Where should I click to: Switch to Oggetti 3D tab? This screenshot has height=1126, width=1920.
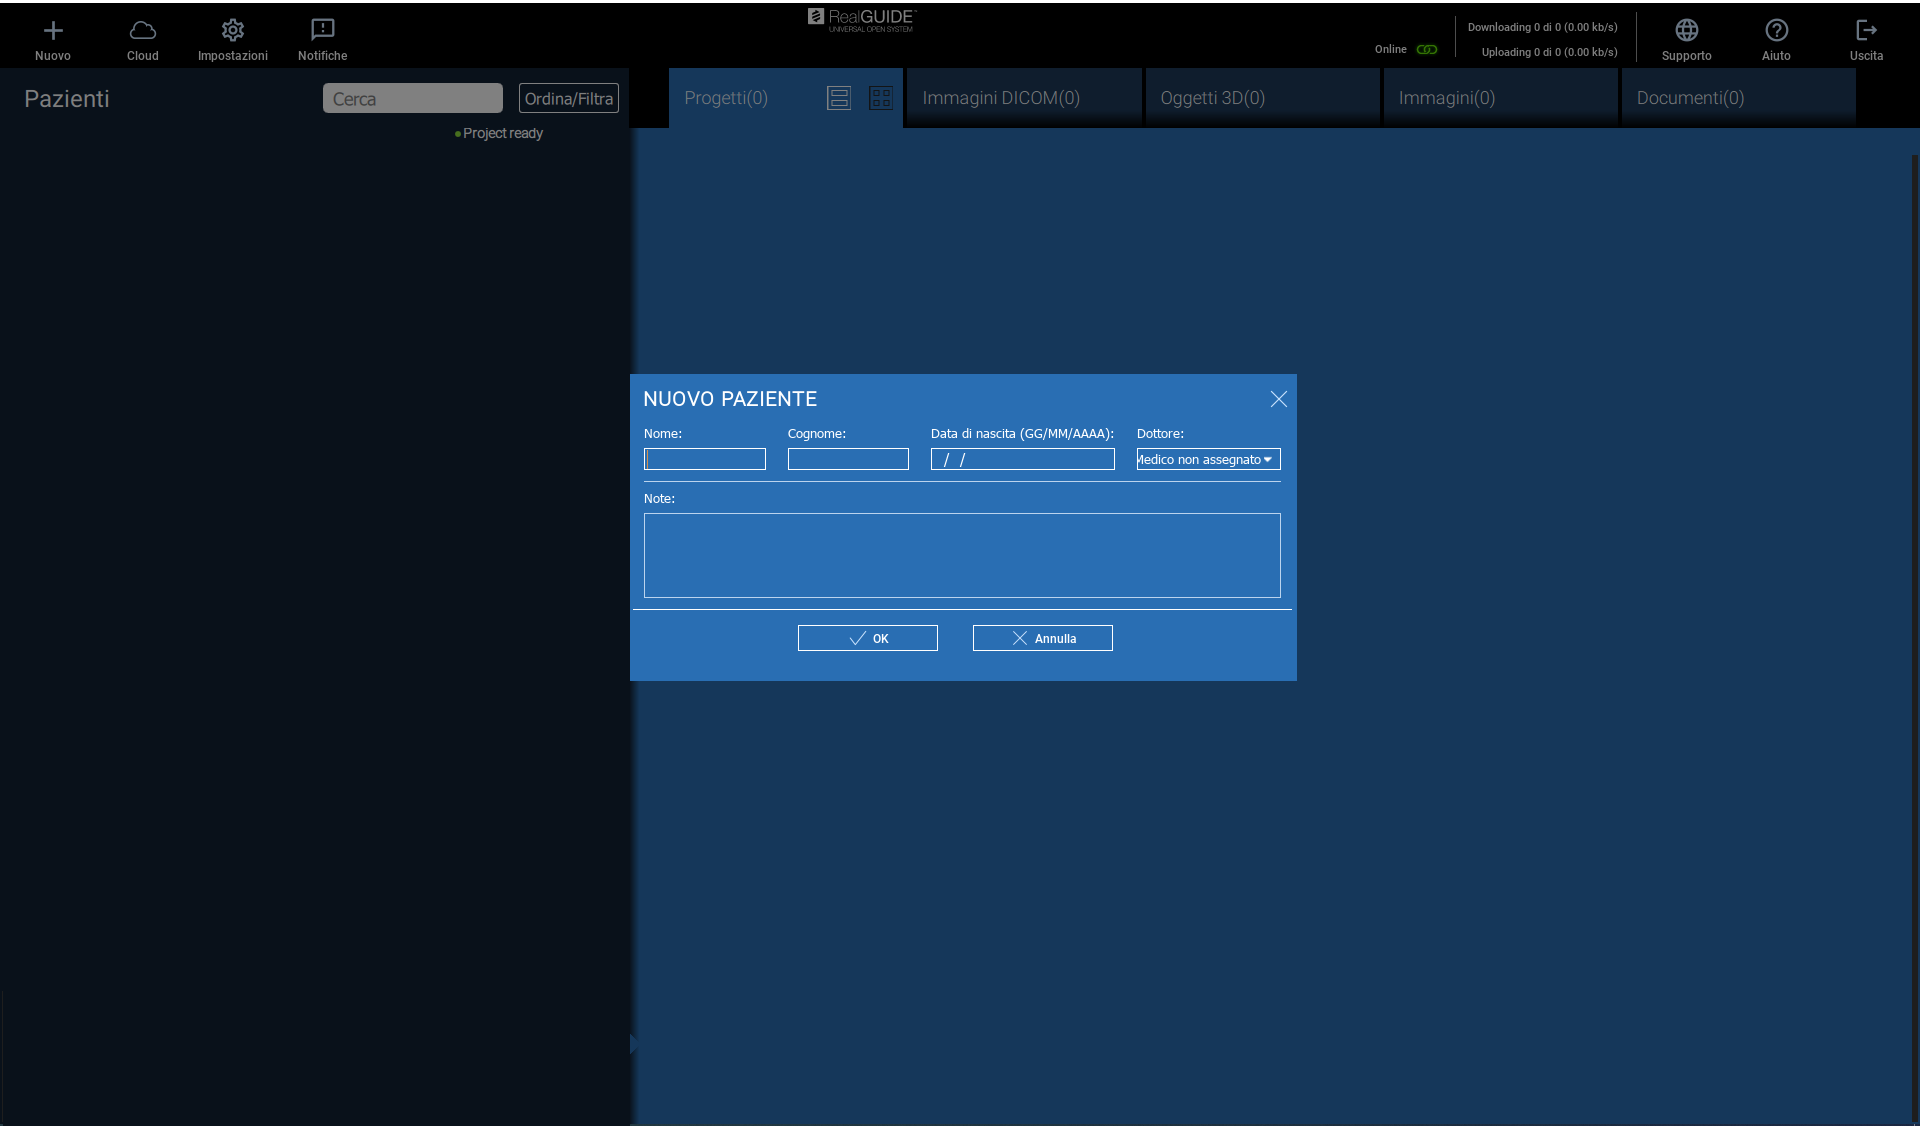pos(1212,98)
